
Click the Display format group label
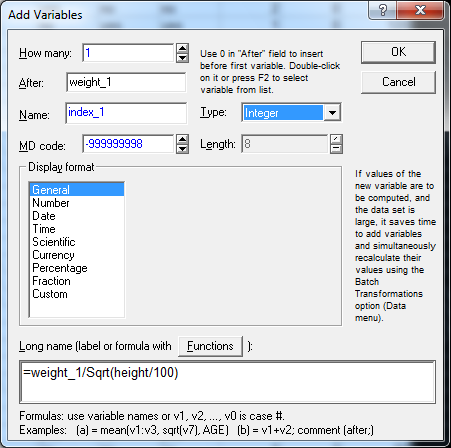(x=61, y=167)
